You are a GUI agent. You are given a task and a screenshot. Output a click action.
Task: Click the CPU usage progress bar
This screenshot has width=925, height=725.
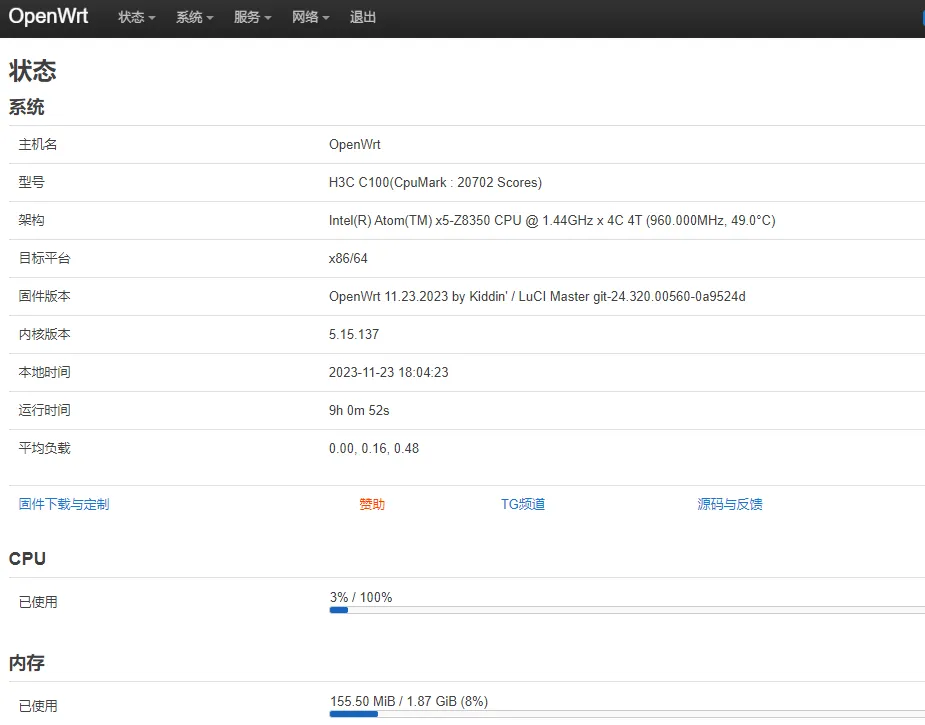coord(627,609)
